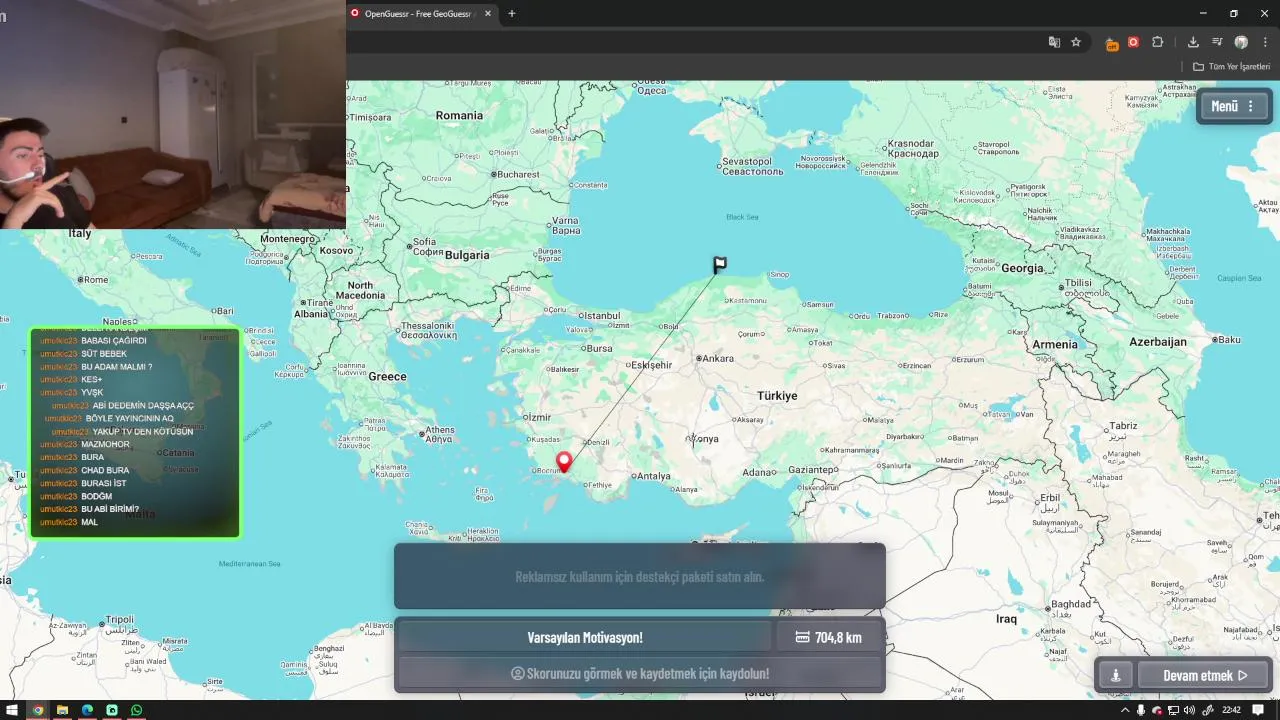Open the Extensions puzzle piece menu

coord(1158,42)
